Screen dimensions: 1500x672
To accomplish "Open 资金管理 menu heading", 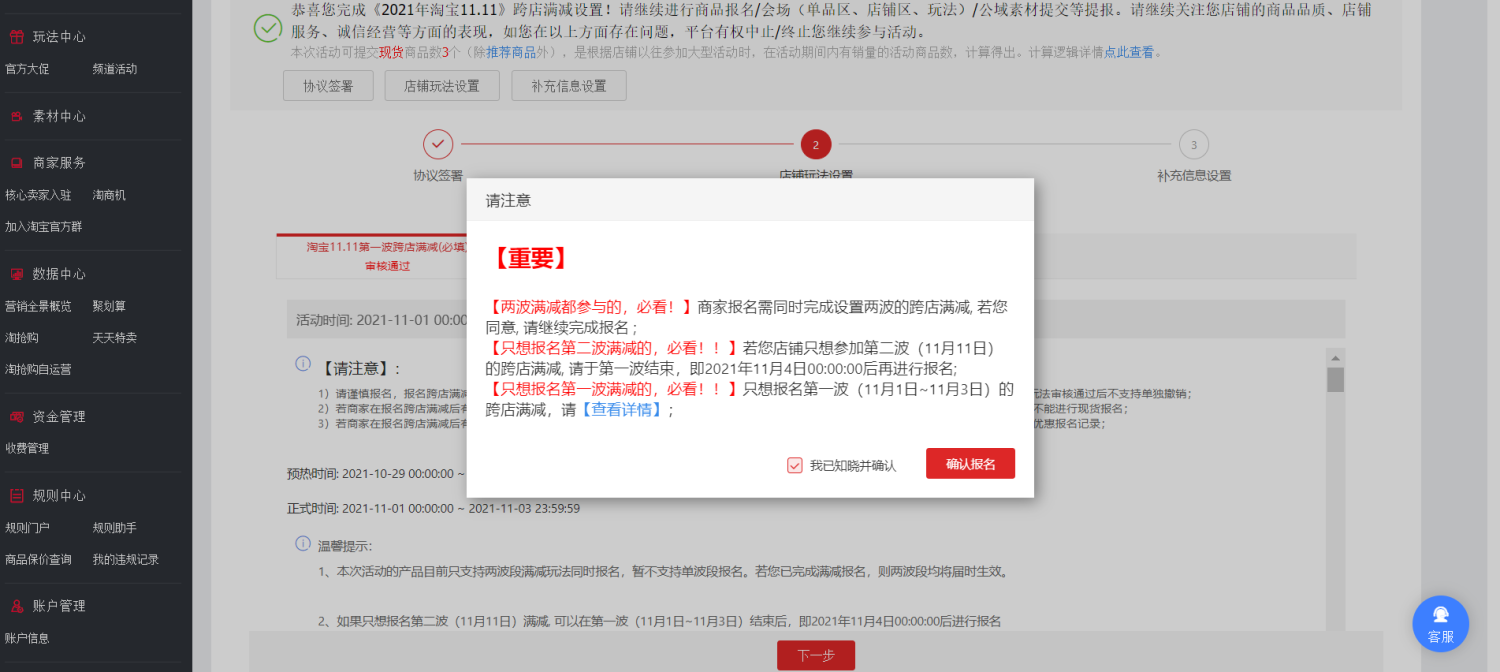I will [x=59, y=417].
